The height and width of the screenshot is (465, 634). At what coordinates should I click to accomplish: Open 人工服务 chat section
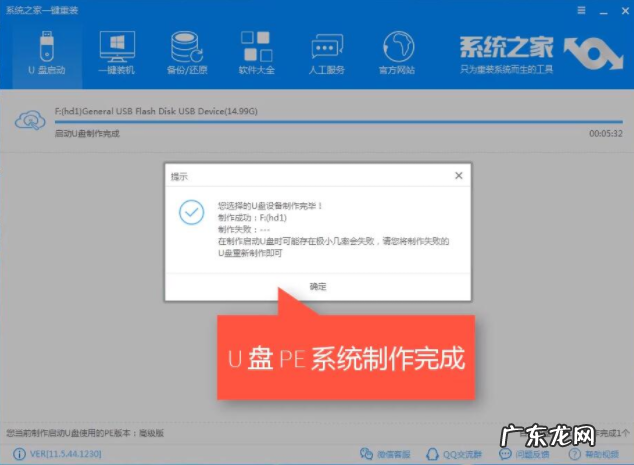click(x=327, y=53)
